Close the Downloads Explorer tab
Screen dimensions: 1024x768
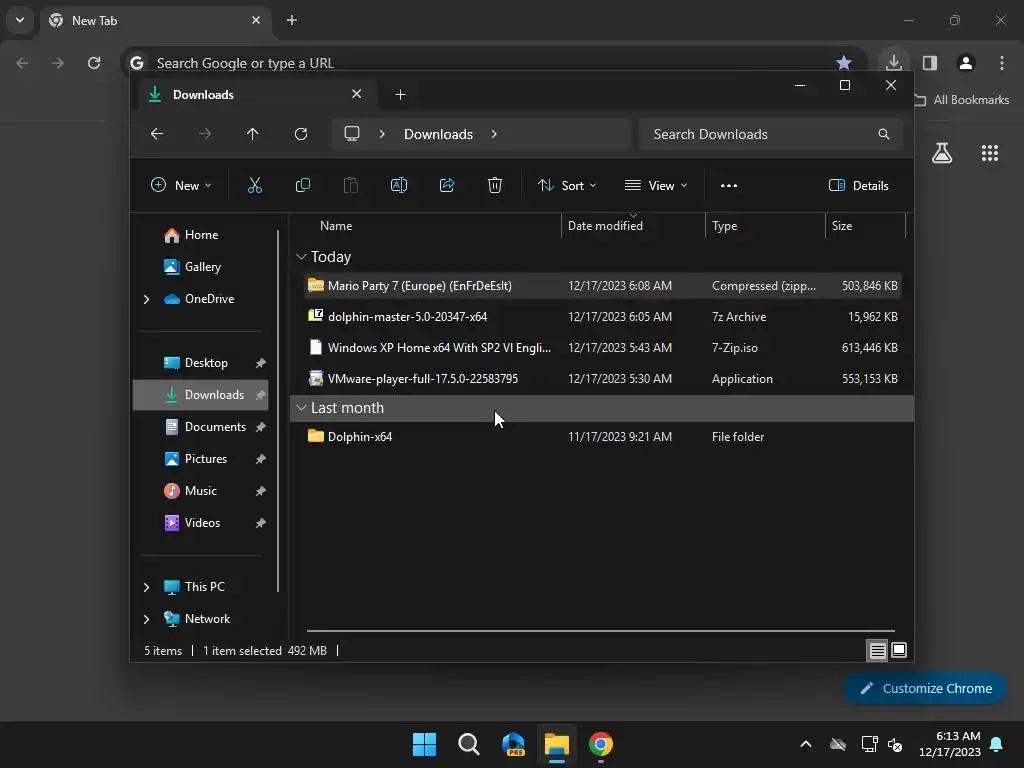tap(357, 94)
